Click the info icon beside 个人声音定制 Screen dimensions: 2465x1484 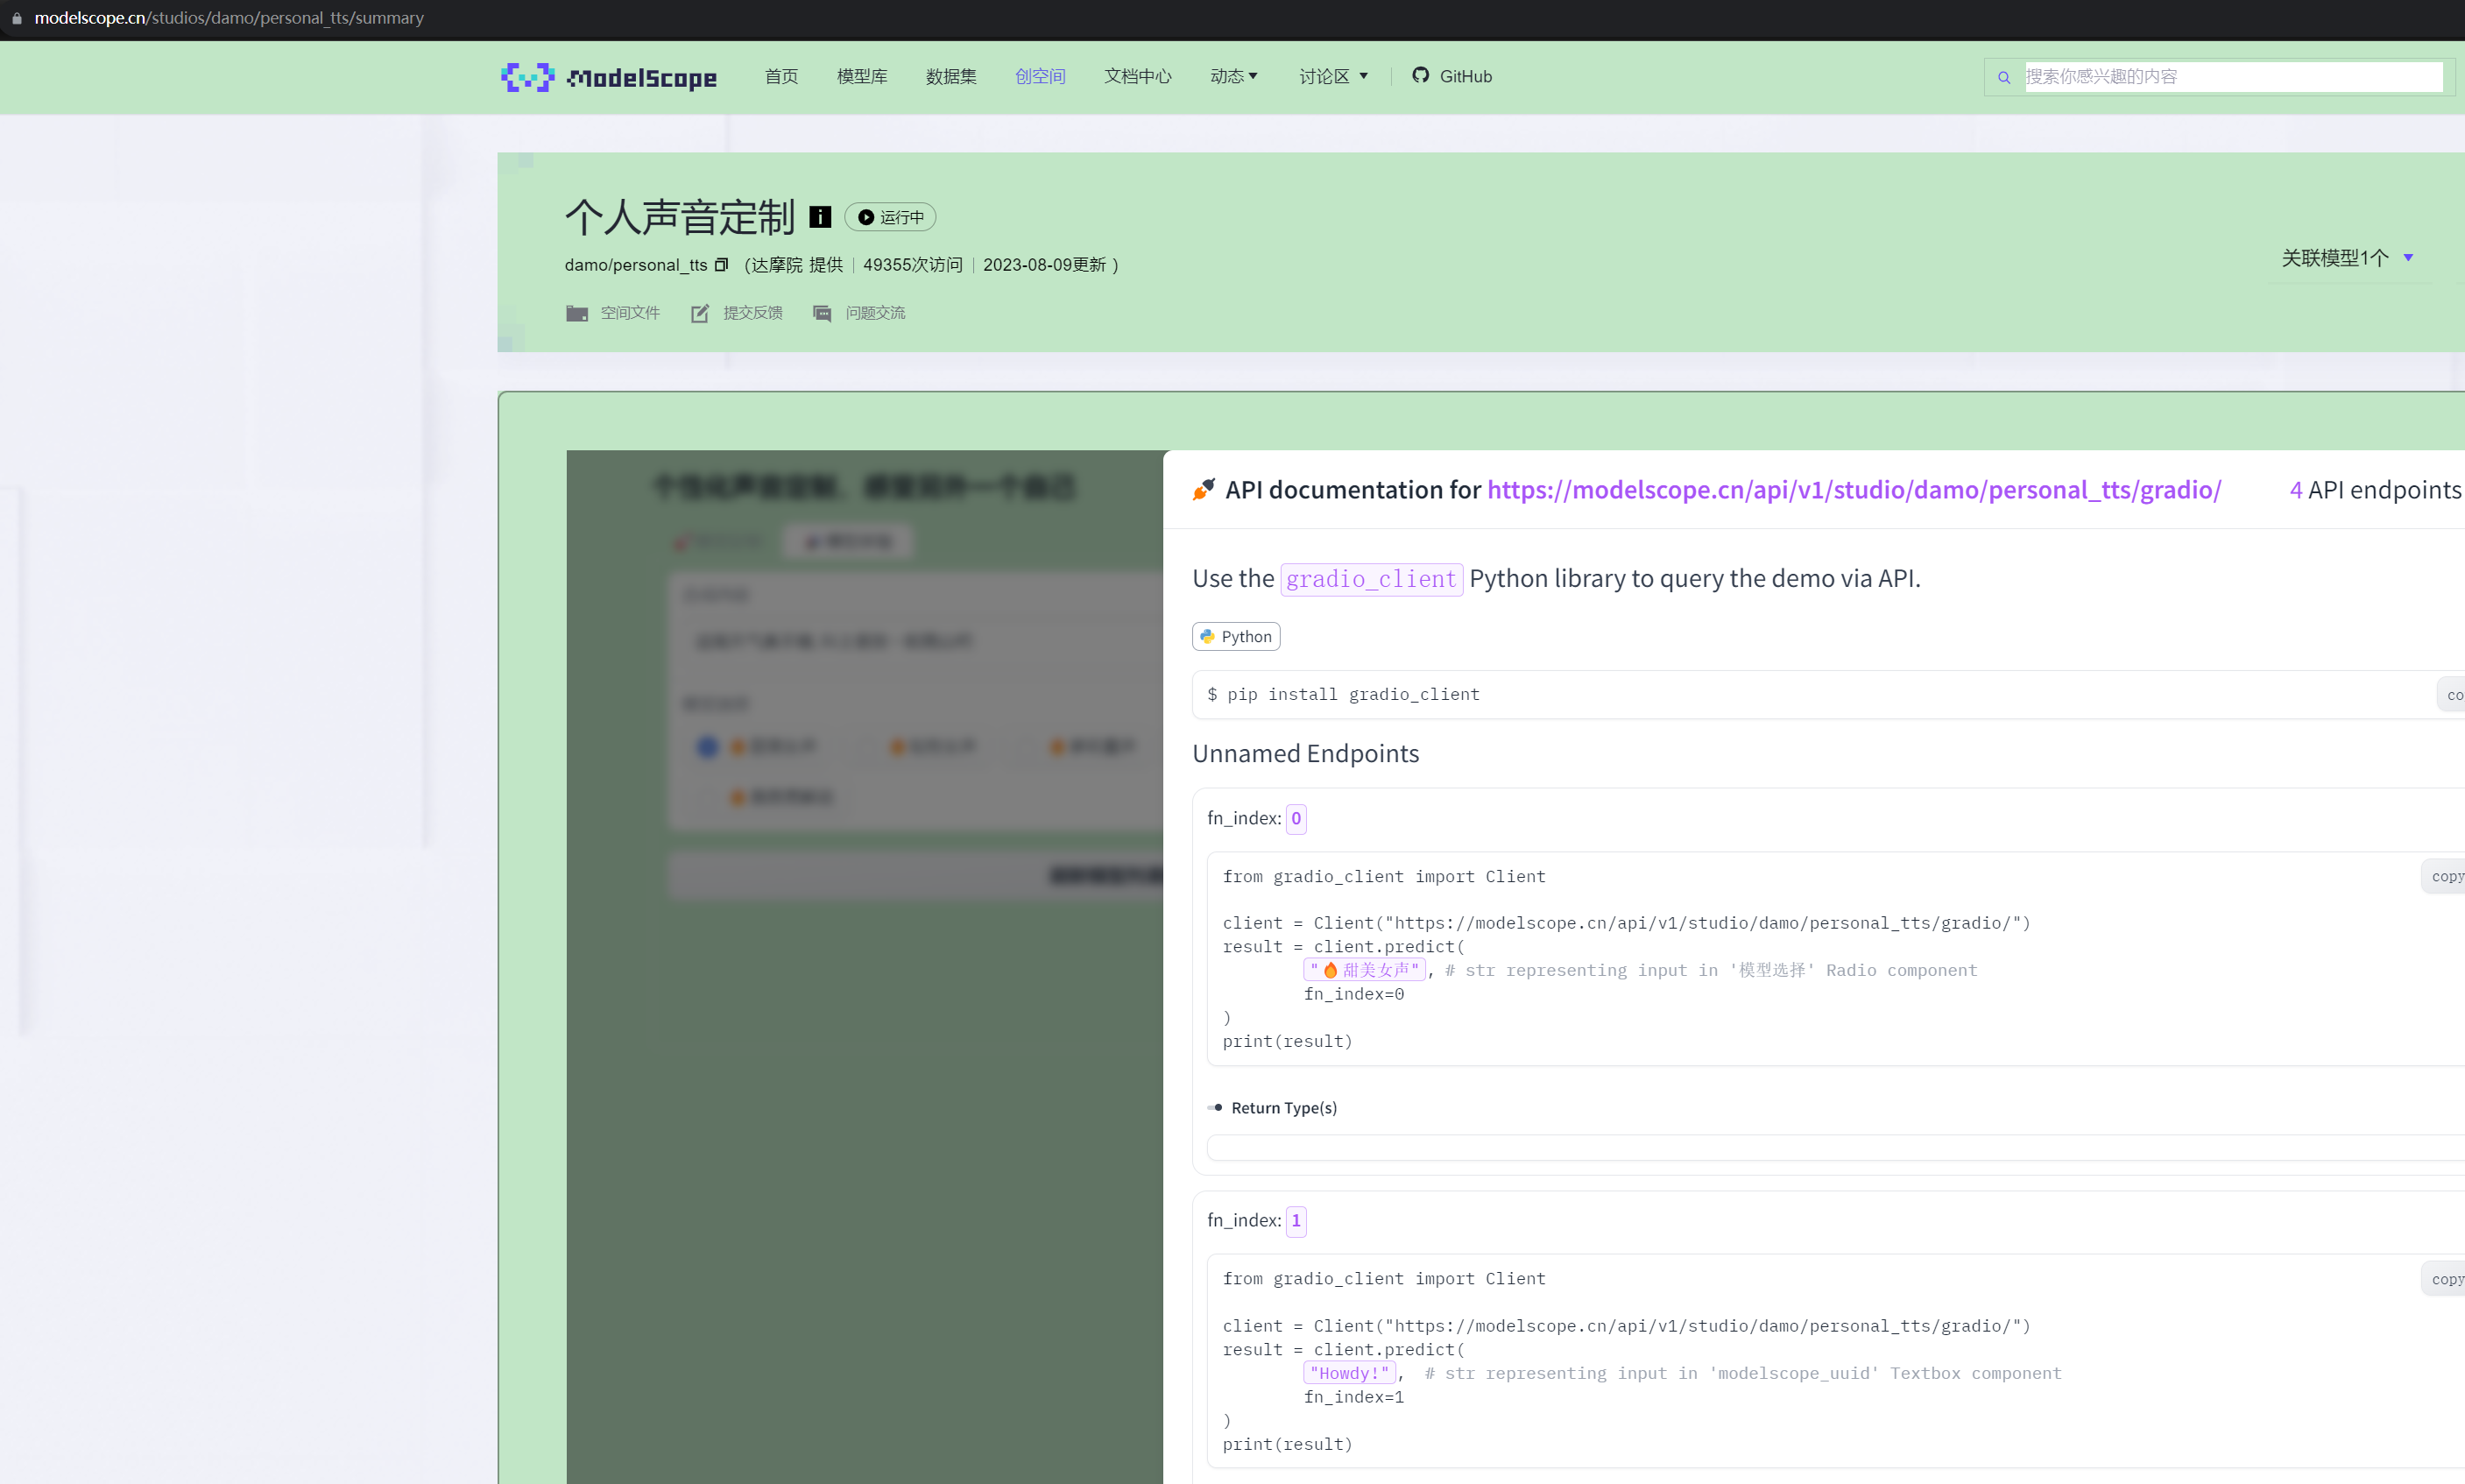coord(820,217)
